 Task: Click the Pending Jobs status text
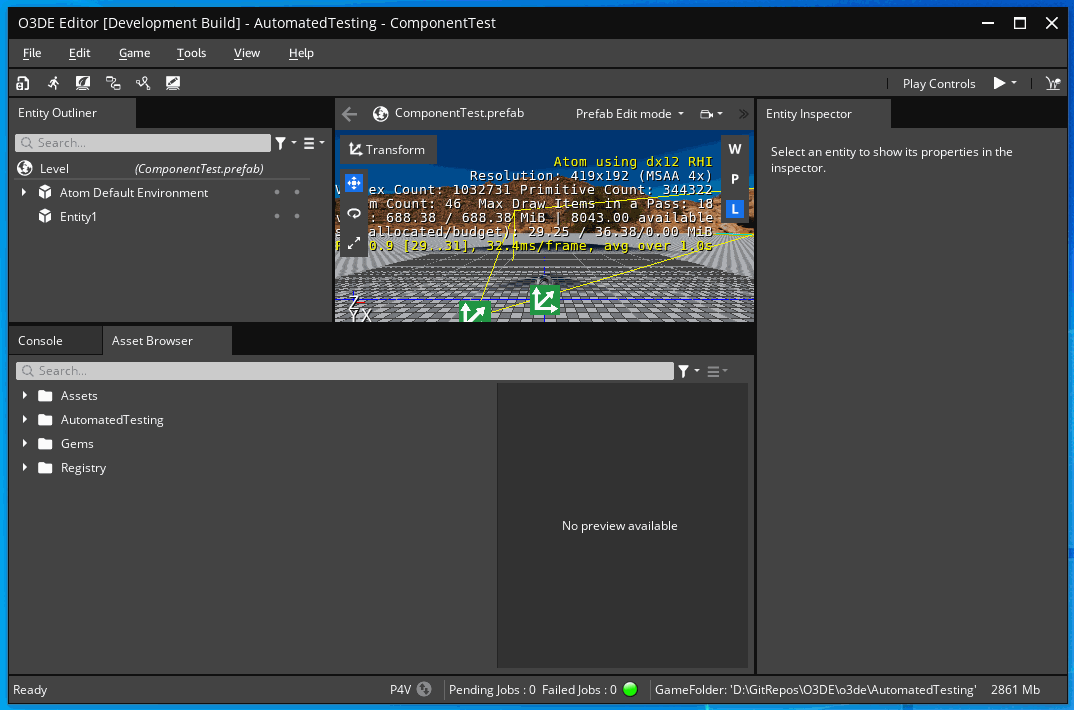point(492,689)
